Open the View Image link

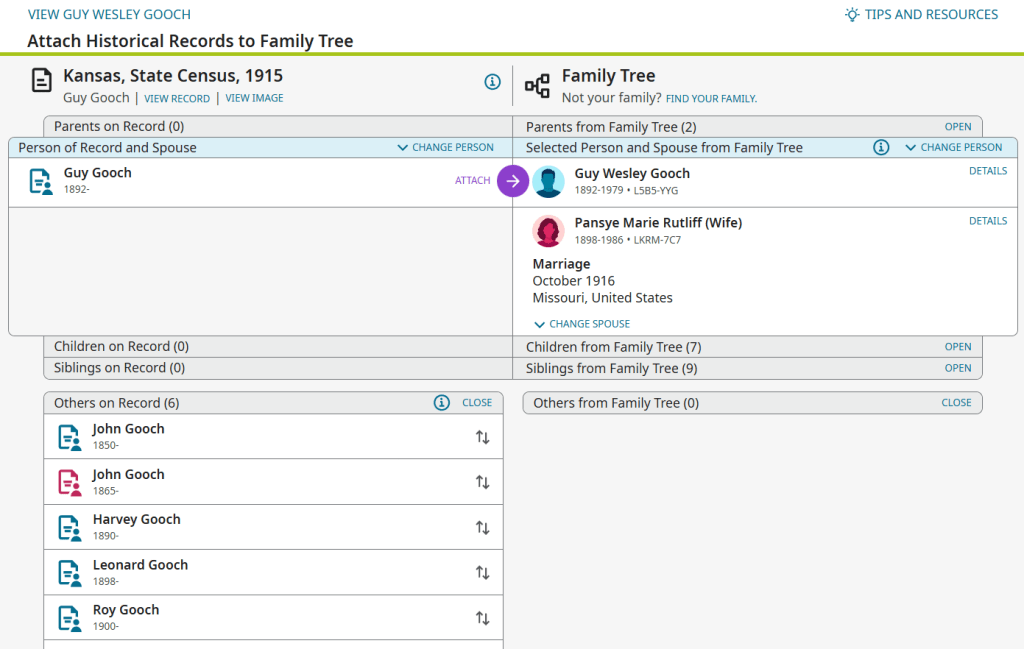tap(254, 99)
